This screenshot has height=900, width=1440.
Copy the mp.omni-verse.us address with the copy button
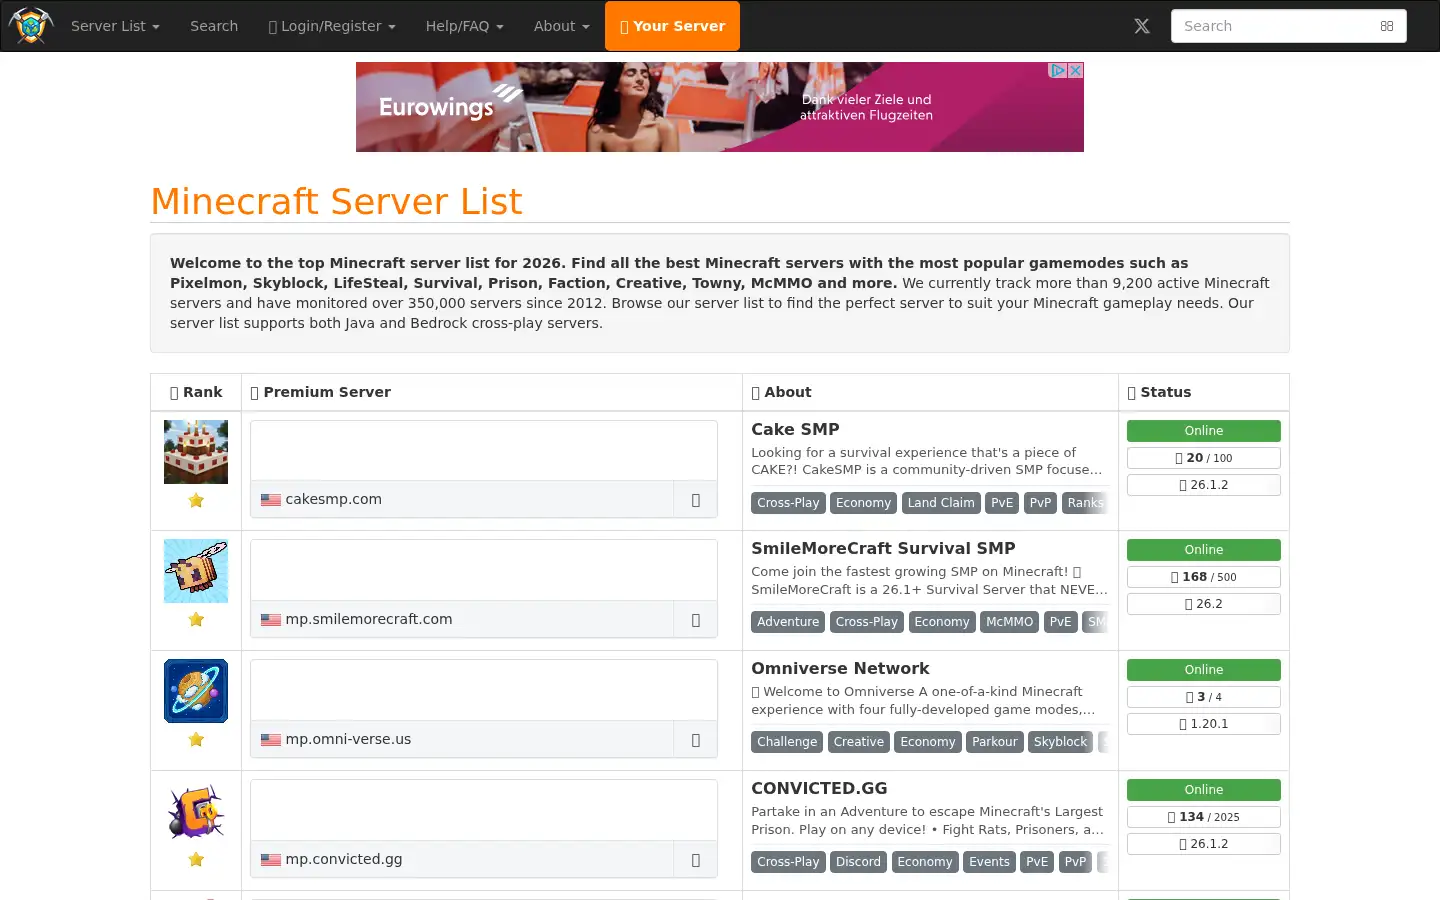pyautogui.click(x=696, y=740)
